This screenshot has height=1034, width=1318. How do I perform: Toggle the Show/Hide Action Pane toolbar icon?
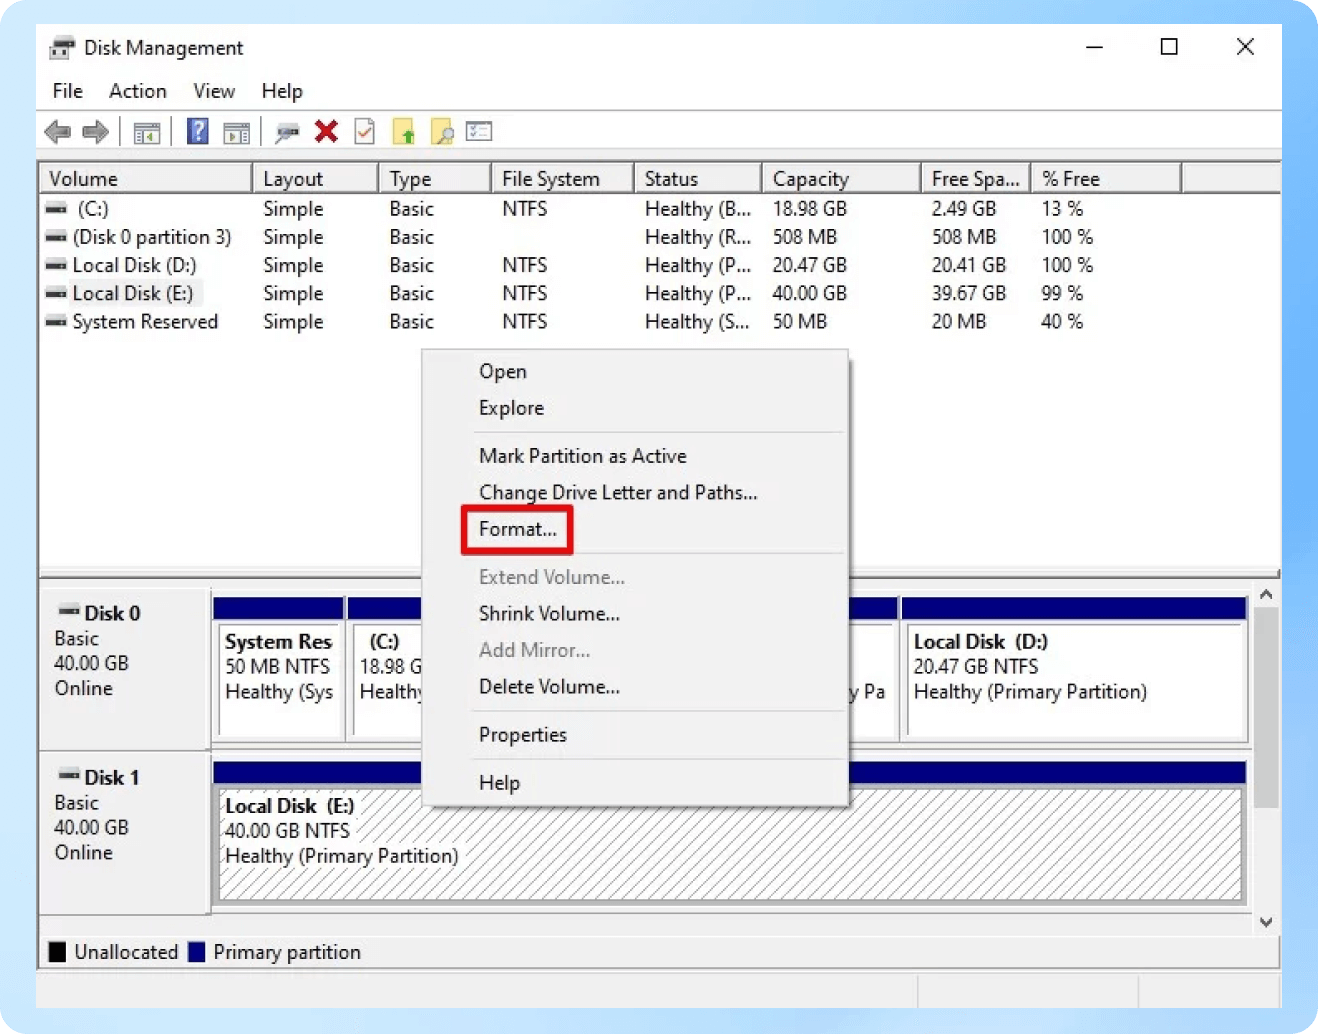pyautogui.click(x=237, y=132)
